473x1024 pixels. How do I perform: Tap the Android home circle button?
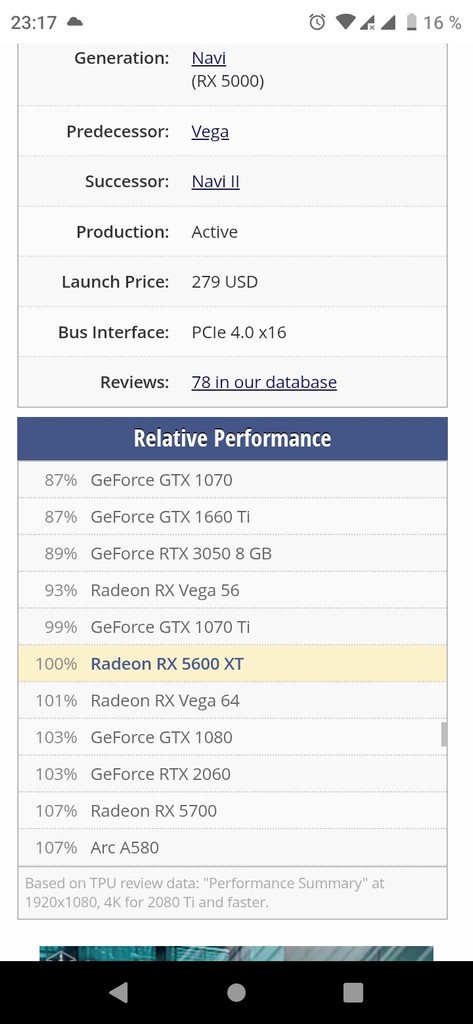[x=236, y=993]
